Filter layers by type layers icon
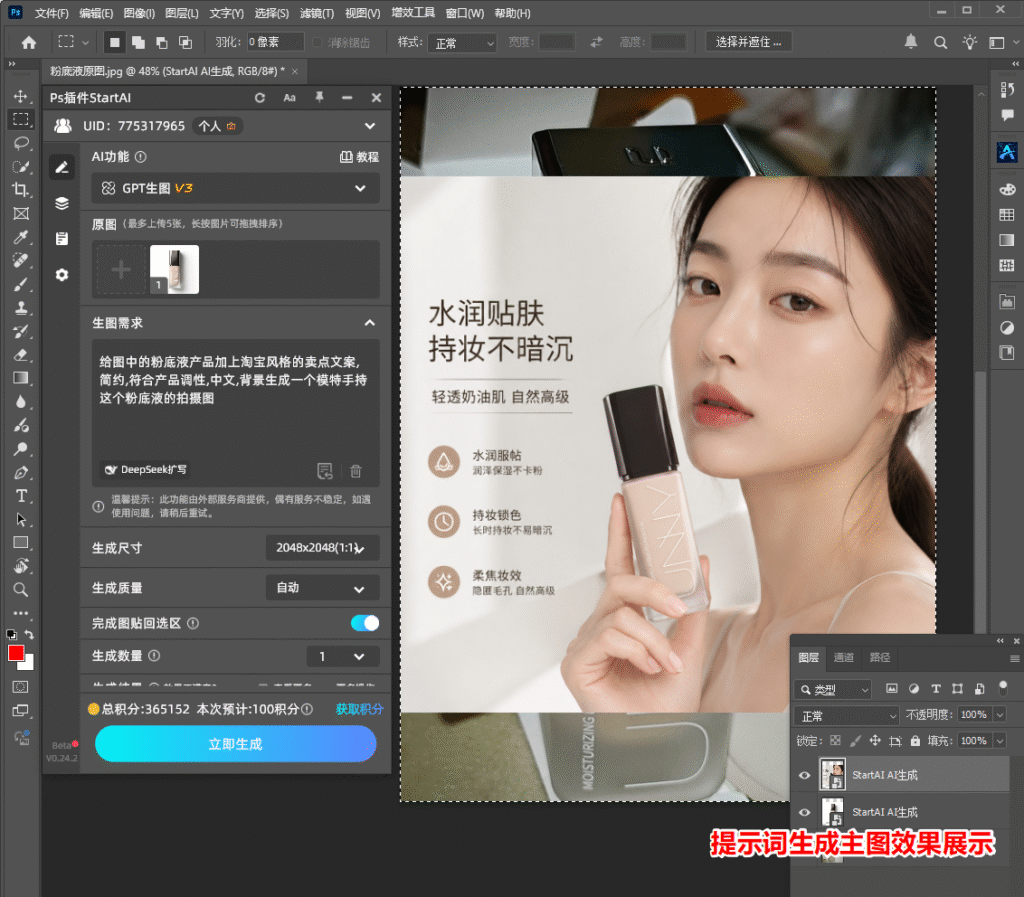Screen dimensions: 1024x897 coord(935,689)
